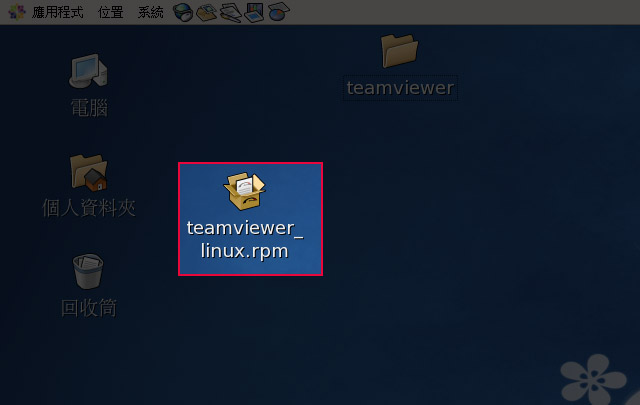
Task: Launch the spreadsheet pie-chart icon in panel
Action: coord(279,11)
